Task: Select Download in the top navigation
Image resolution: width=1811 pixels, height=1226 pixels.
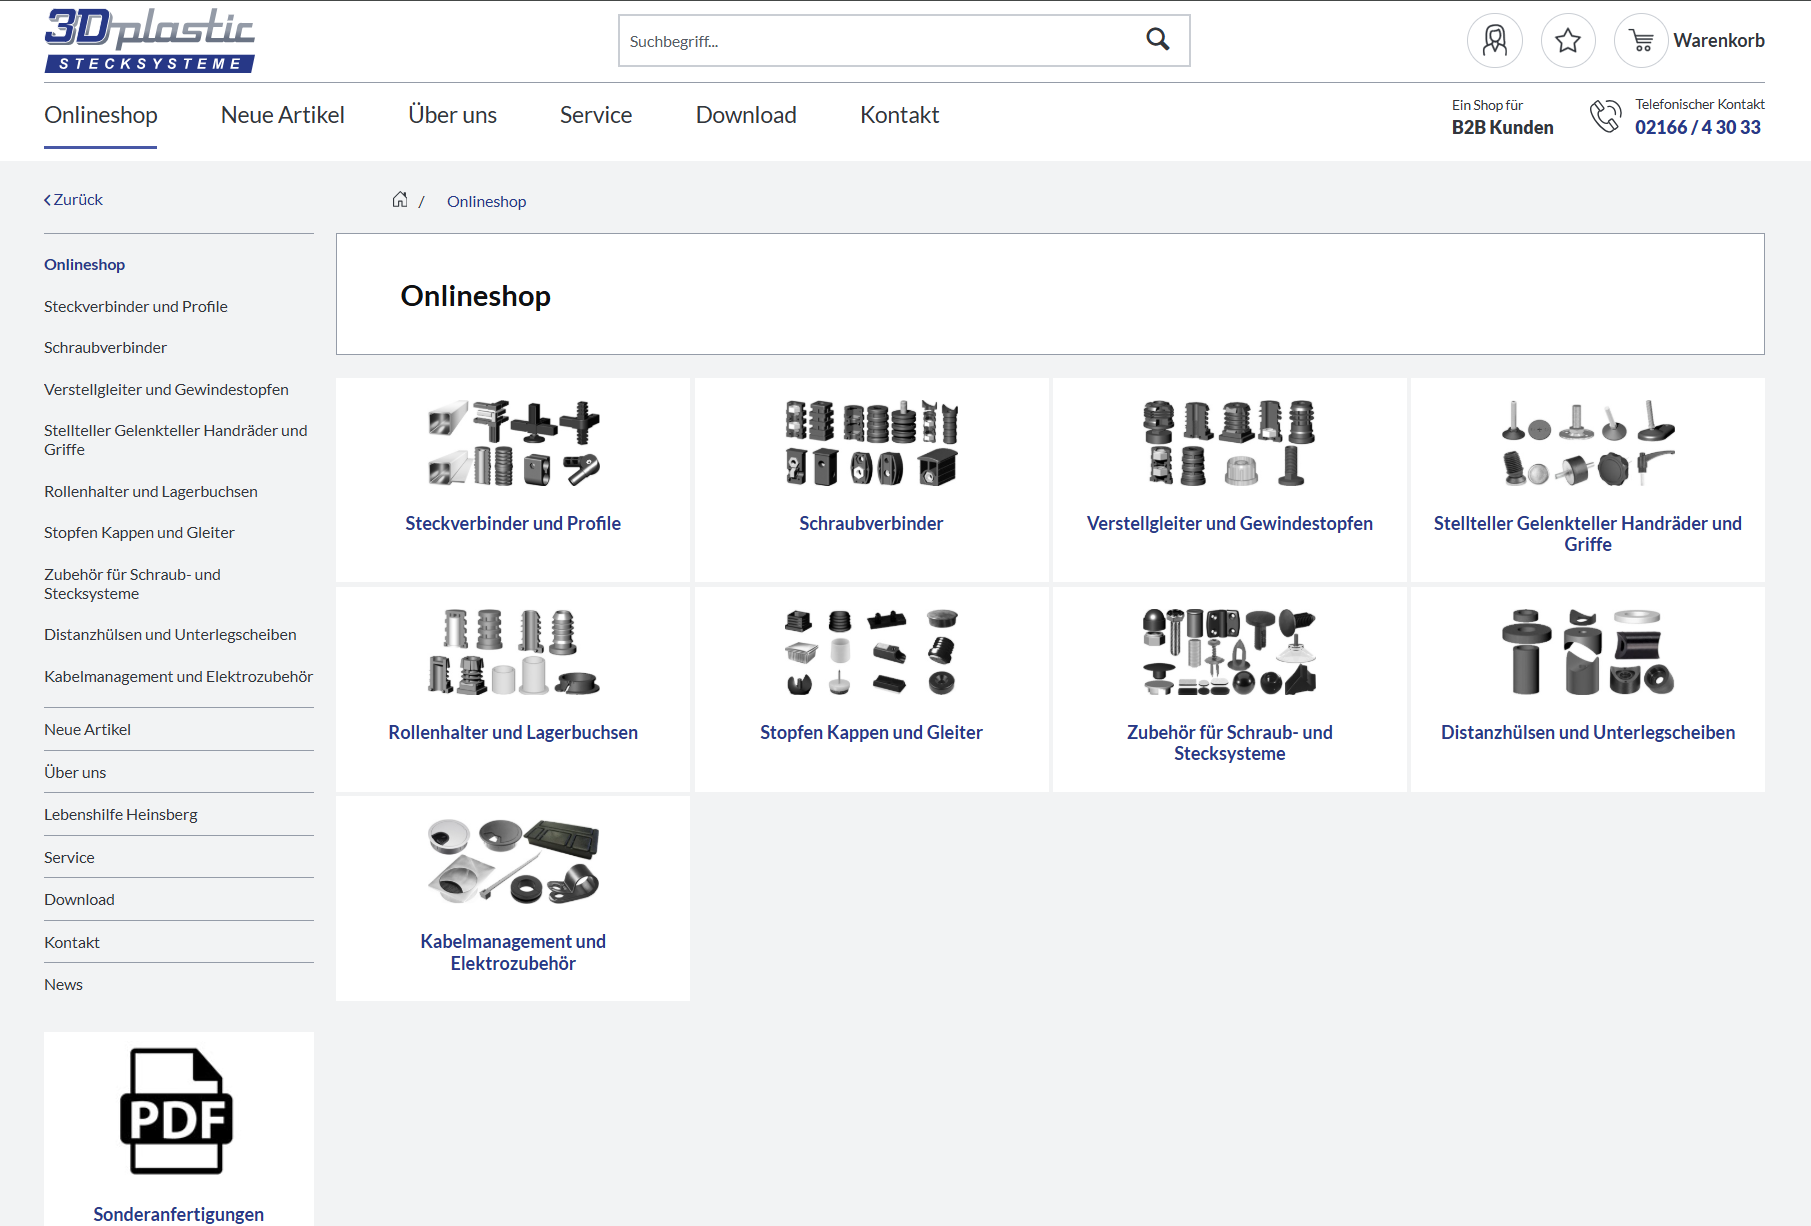Action: tap(746, 115)
